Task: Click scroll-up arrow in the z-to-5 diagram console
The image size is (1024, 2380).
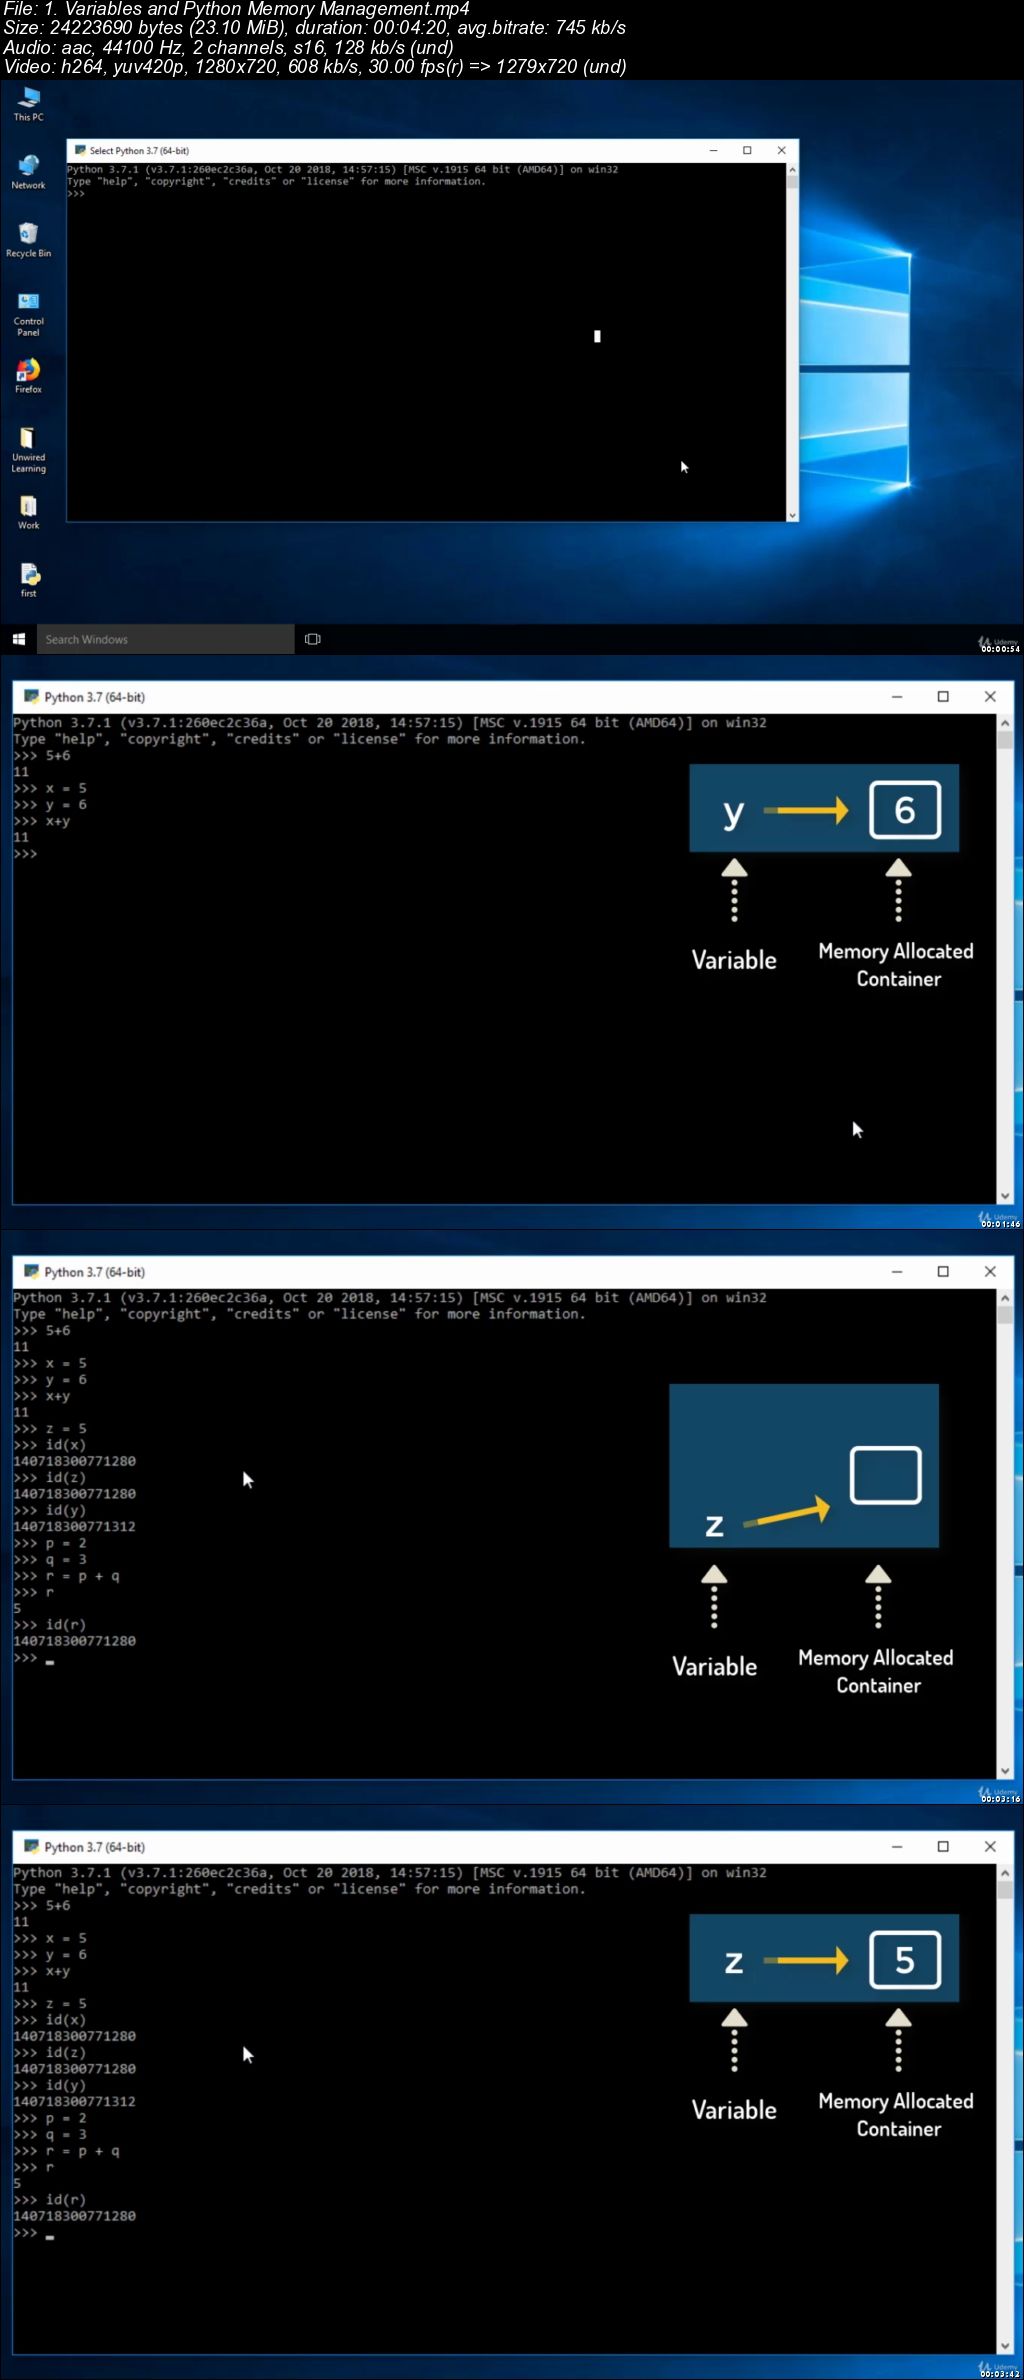Action: click(x=1005, y=1872)
